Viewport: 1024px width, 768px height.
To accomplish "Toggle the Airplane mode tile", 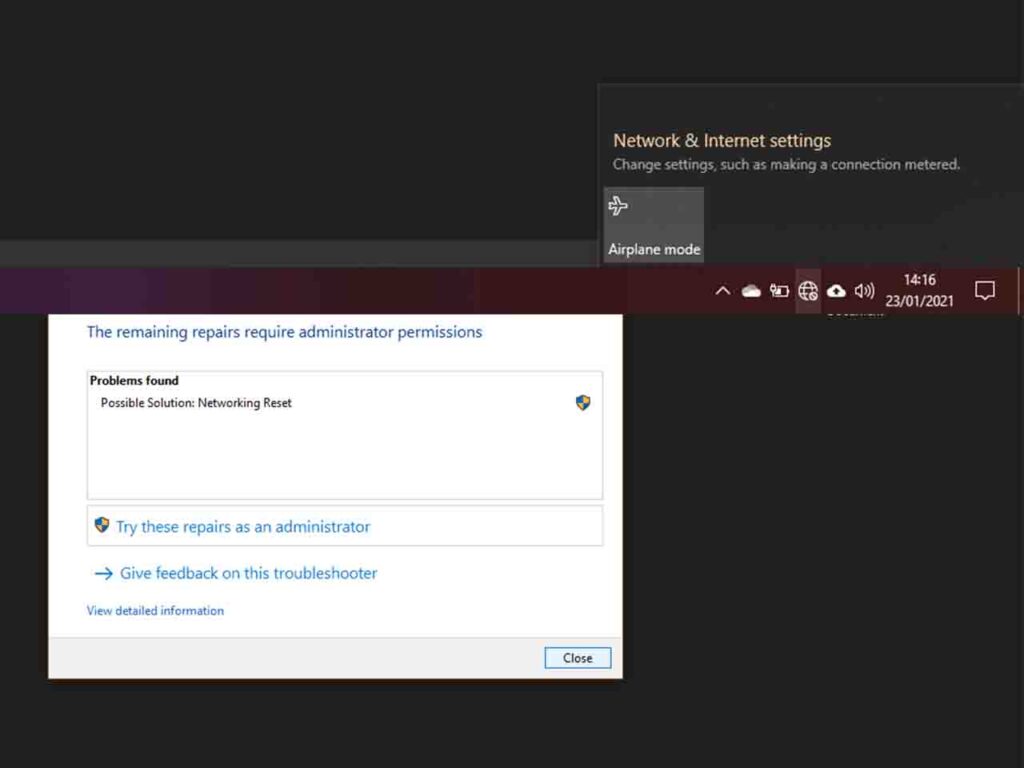I will pos(654,225).
